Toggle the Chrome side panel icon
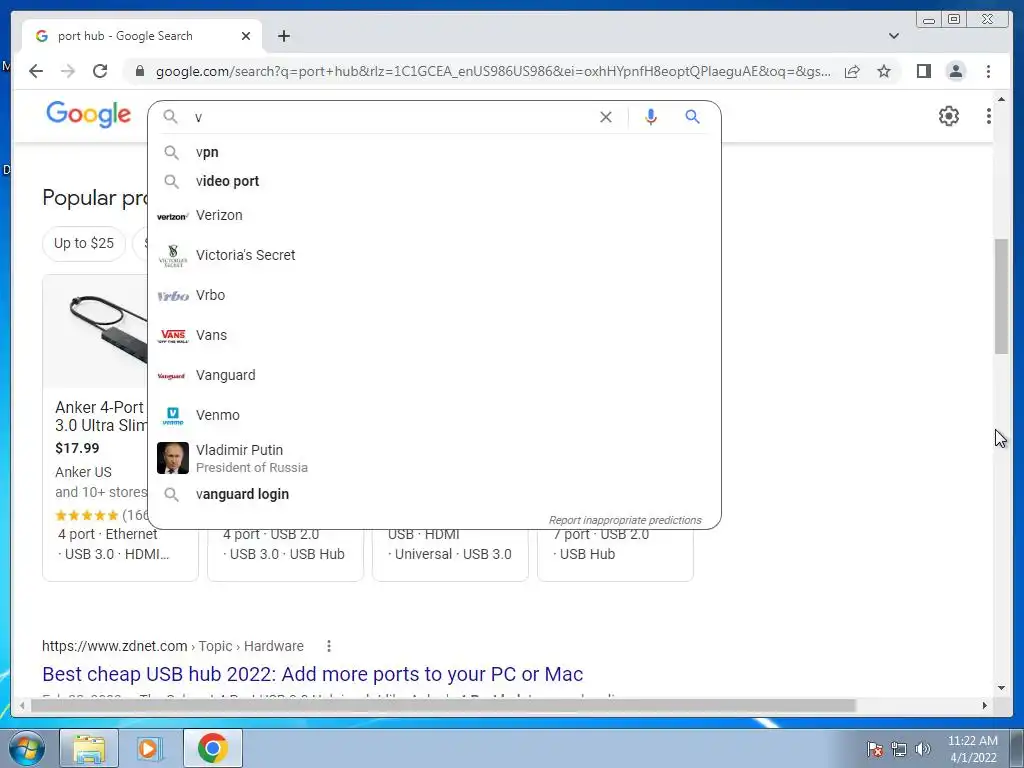1024x768 pixels. tap(923, 71)
